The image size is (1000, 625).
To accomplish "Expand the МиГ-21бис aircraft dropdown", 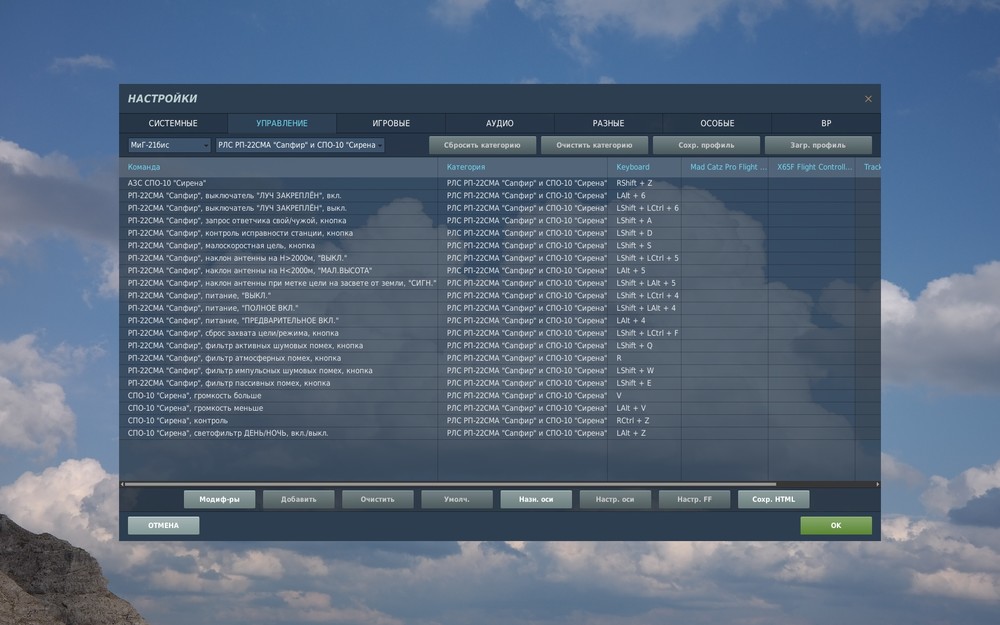I will (169, 145).
